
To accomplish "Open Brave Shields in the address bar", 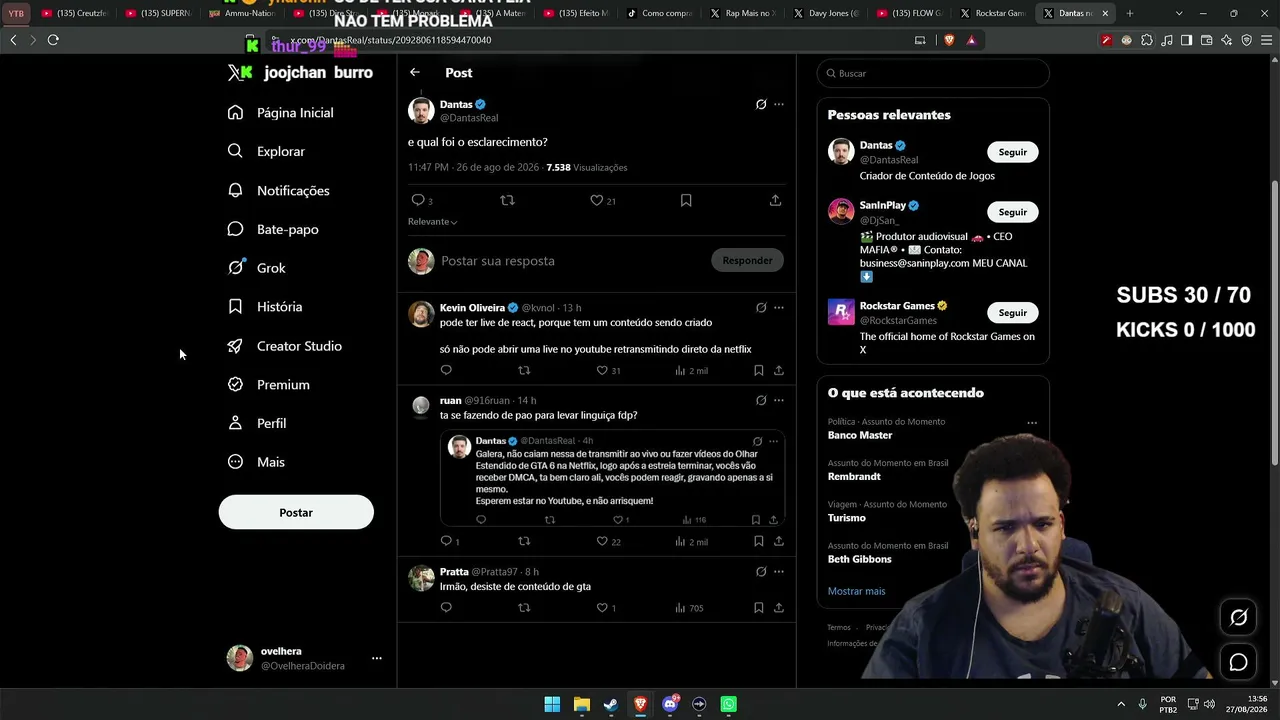I will 949,40.
